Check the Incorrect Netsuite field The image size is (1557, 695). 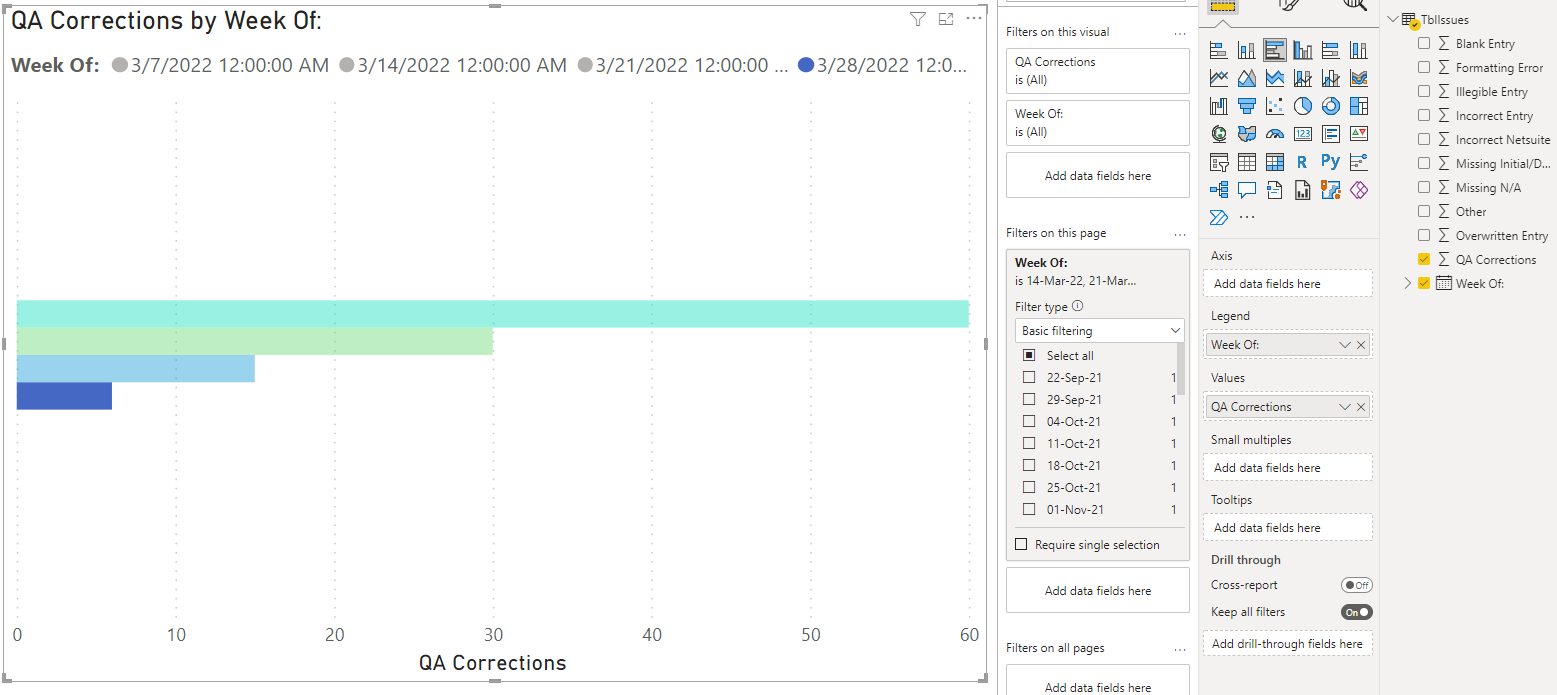(x=1424, y=139)
